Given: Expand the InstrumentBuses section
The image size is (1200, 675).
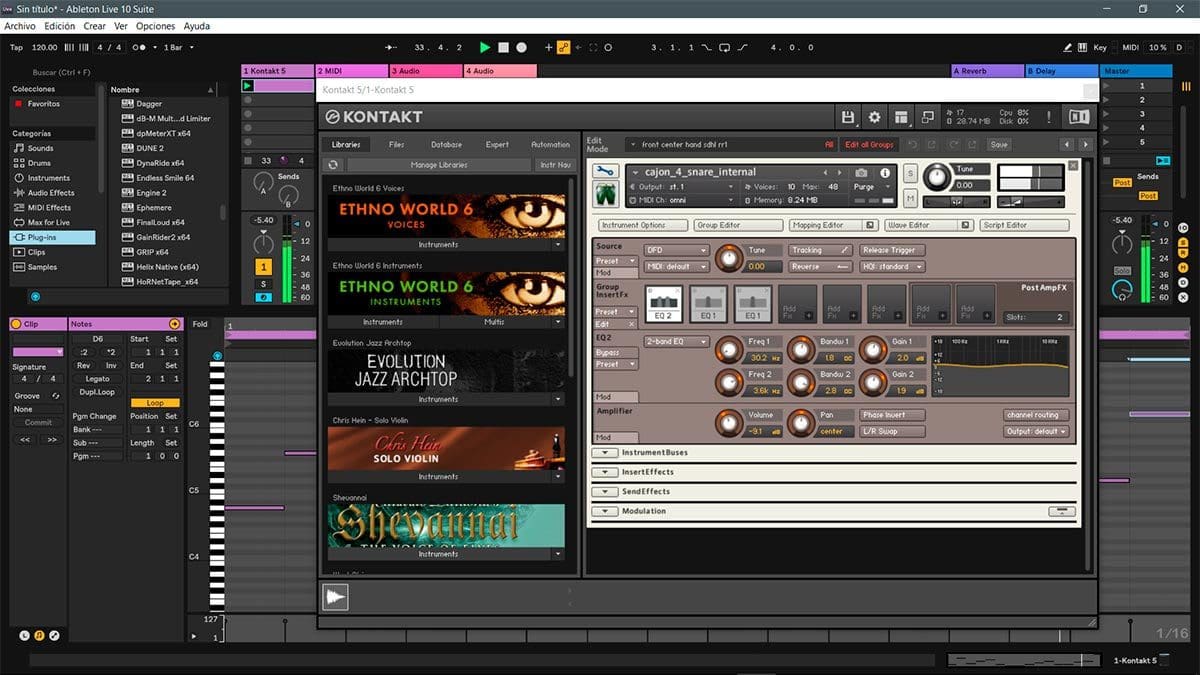Looking at the screenshot, I should pos(605,452).
